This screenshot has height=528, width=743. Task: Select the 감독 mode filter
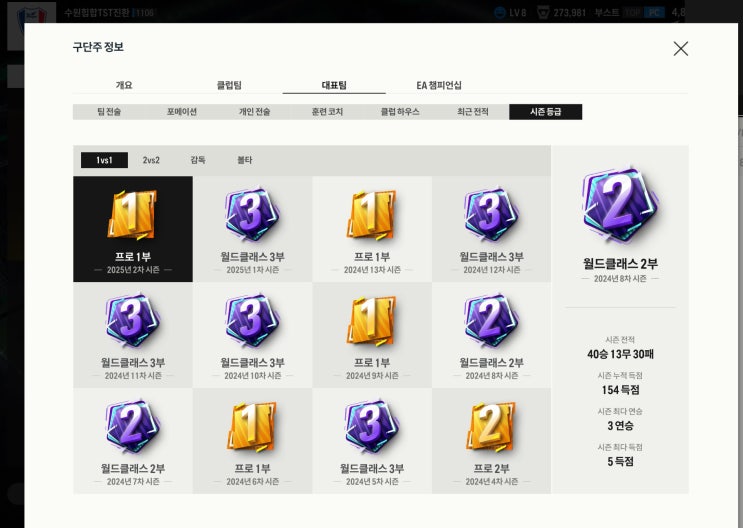point(198,160)
